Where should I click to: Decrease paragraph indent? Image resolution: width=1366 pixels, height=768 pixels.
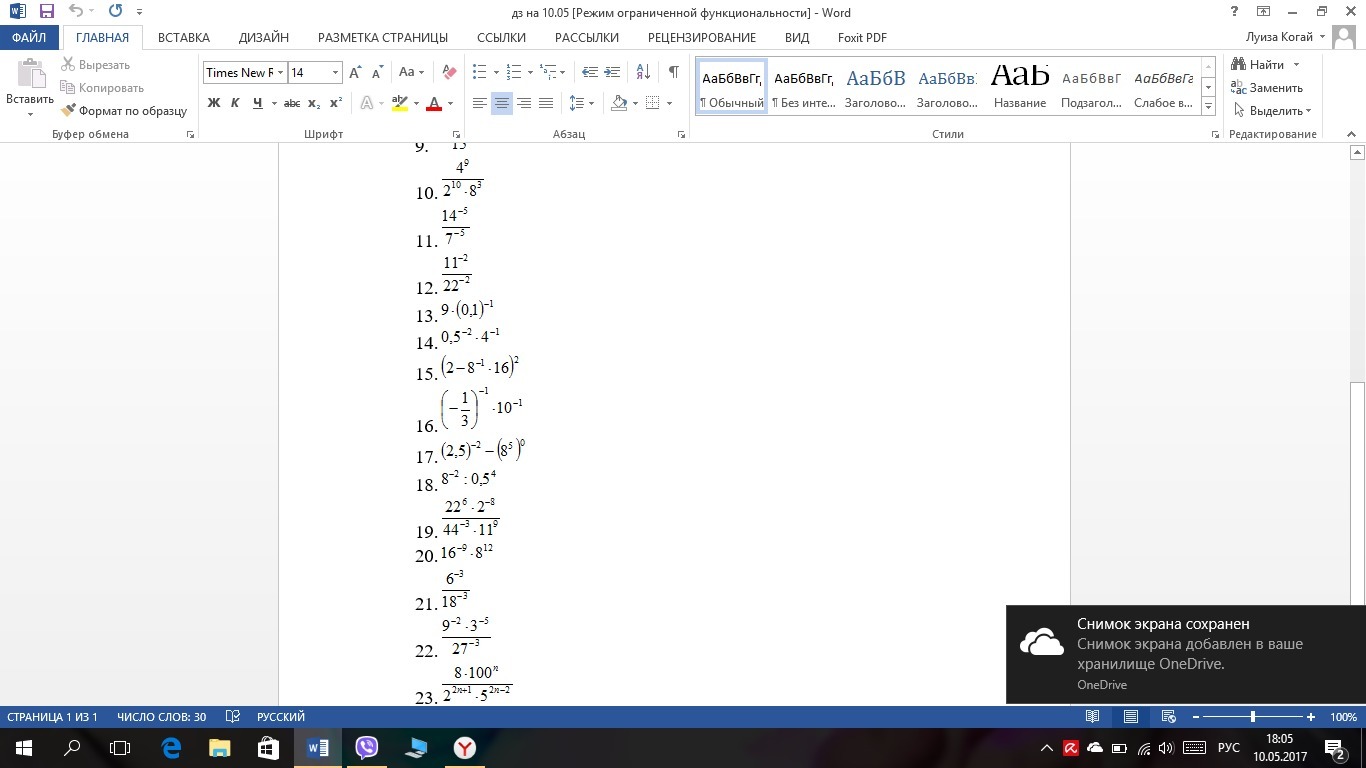click(x=590, y=73)
